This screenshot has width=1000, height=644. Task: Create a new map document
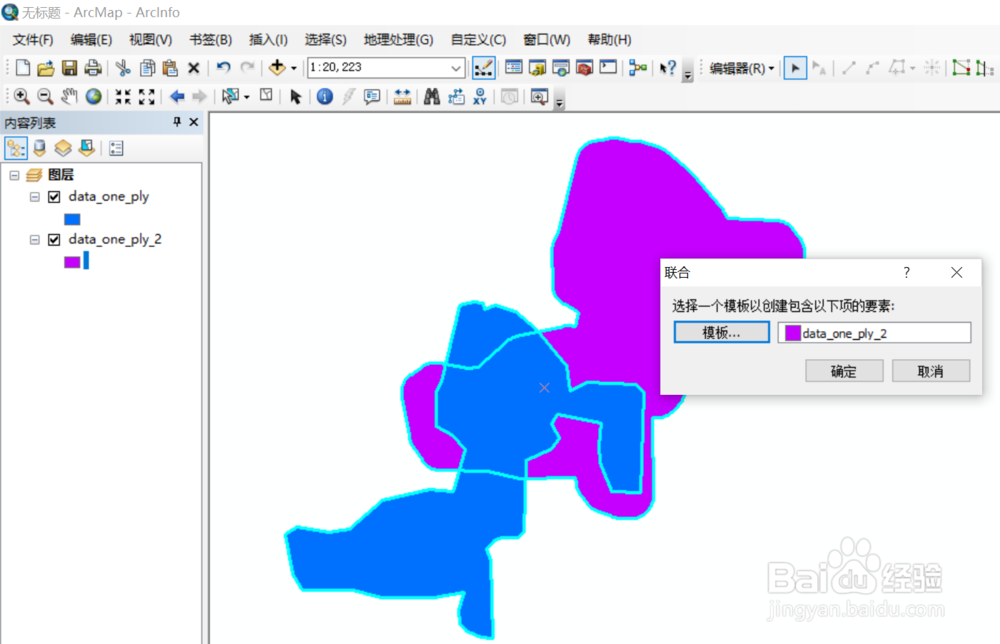(x=23, y=68)
